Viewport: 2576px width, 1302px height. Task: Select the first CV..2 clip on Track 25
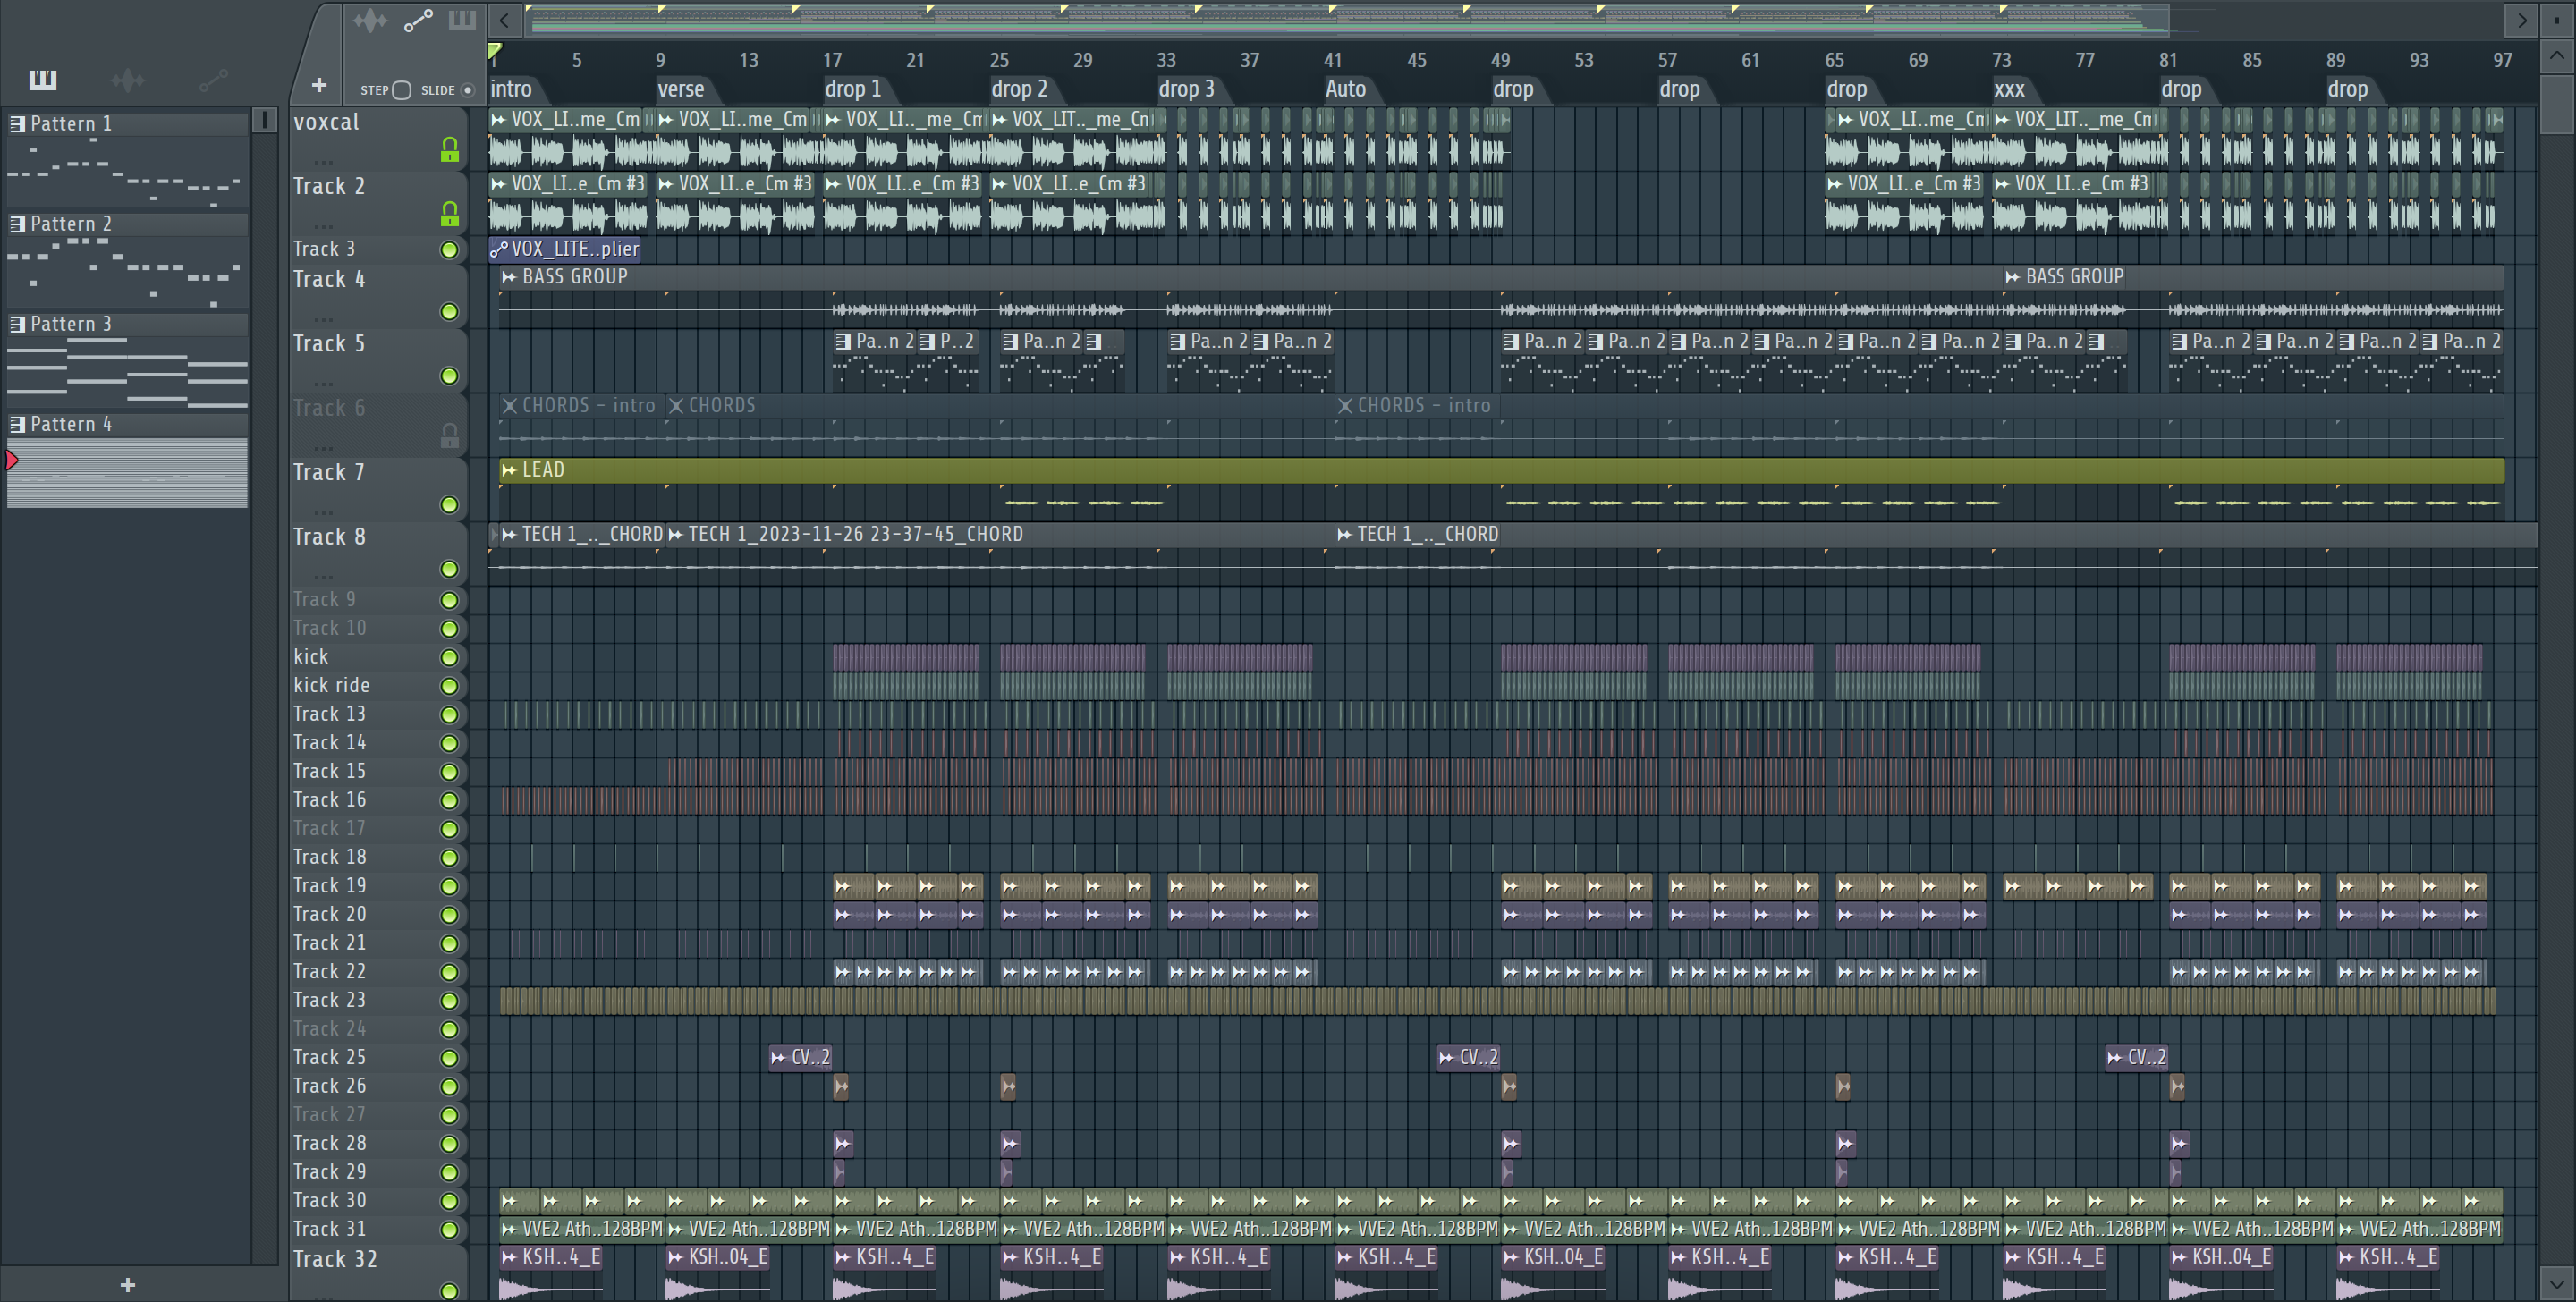click(800, 1057)
